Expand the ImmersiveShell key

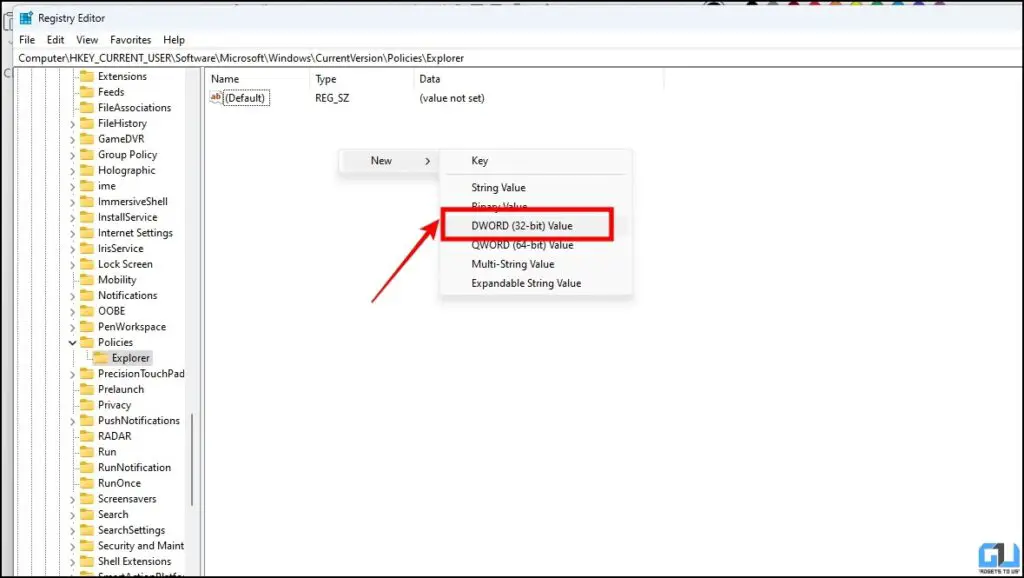(72, 202)
